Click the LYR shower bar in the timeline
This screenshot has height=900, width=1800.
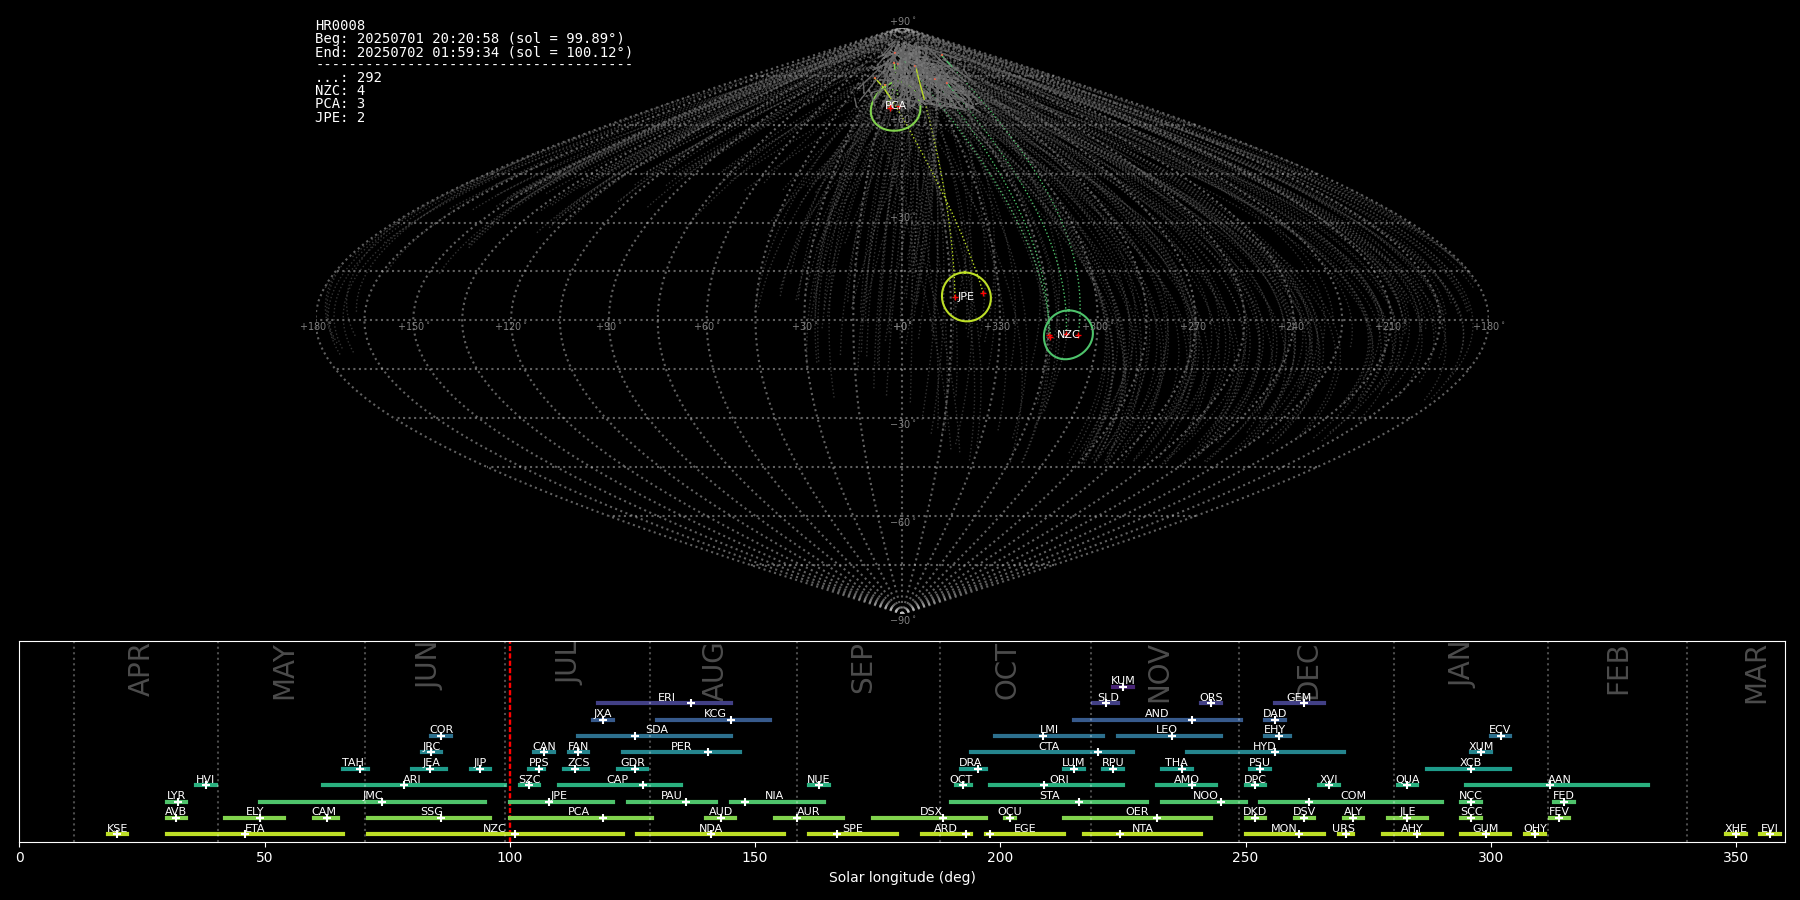176,802
